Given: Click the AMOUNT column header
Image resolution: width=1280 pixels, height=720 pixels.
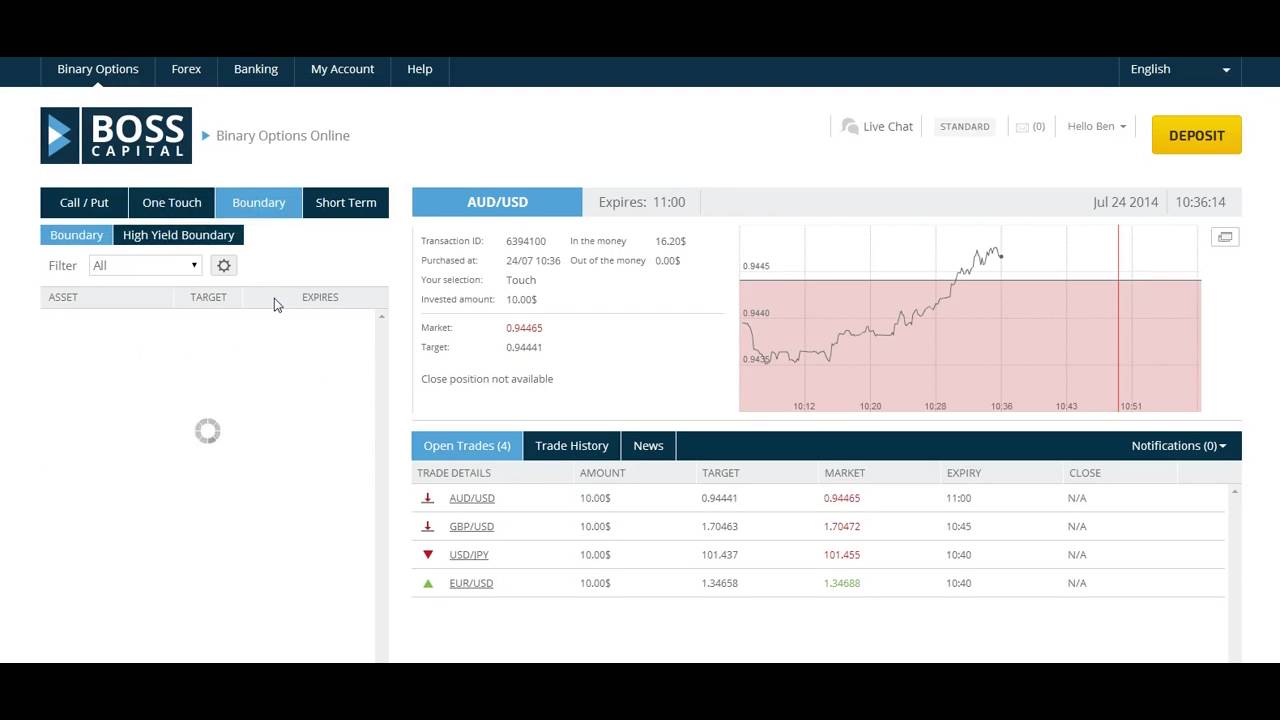Looking at the screenshot, I should (x=602, y=473).
